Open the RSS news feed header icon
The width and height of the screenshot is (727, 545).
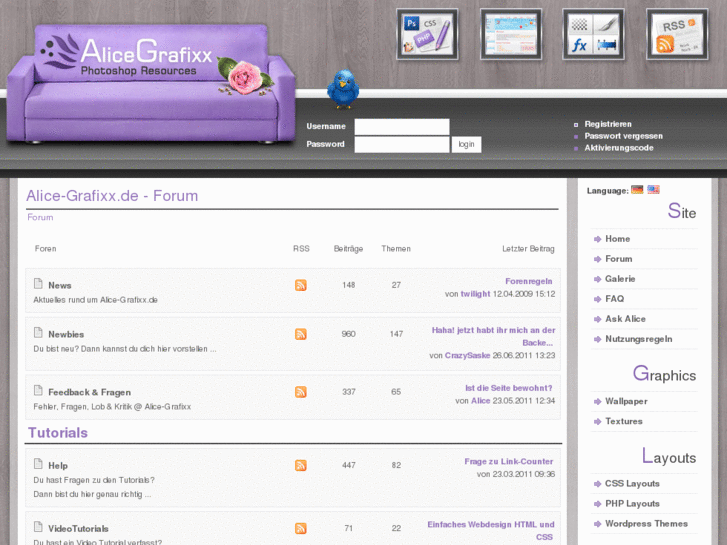pos(677,34)
